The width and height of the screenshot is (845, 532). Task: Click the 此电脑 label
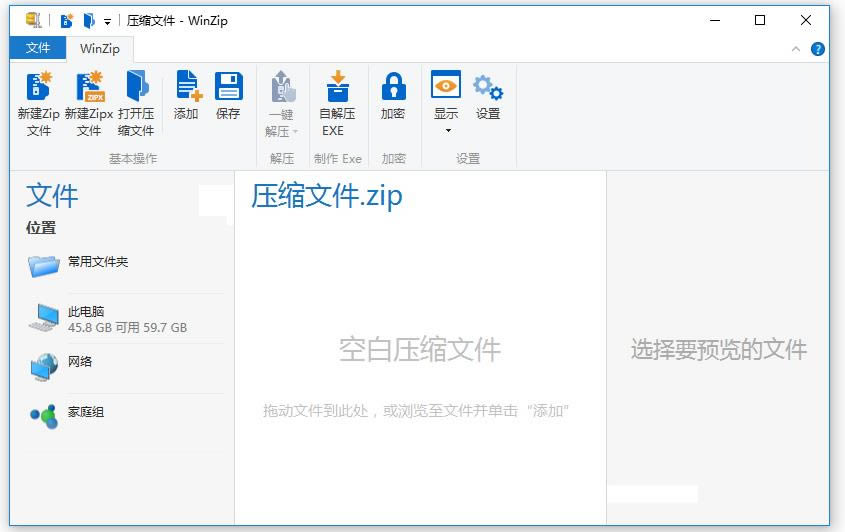(86, 311)
